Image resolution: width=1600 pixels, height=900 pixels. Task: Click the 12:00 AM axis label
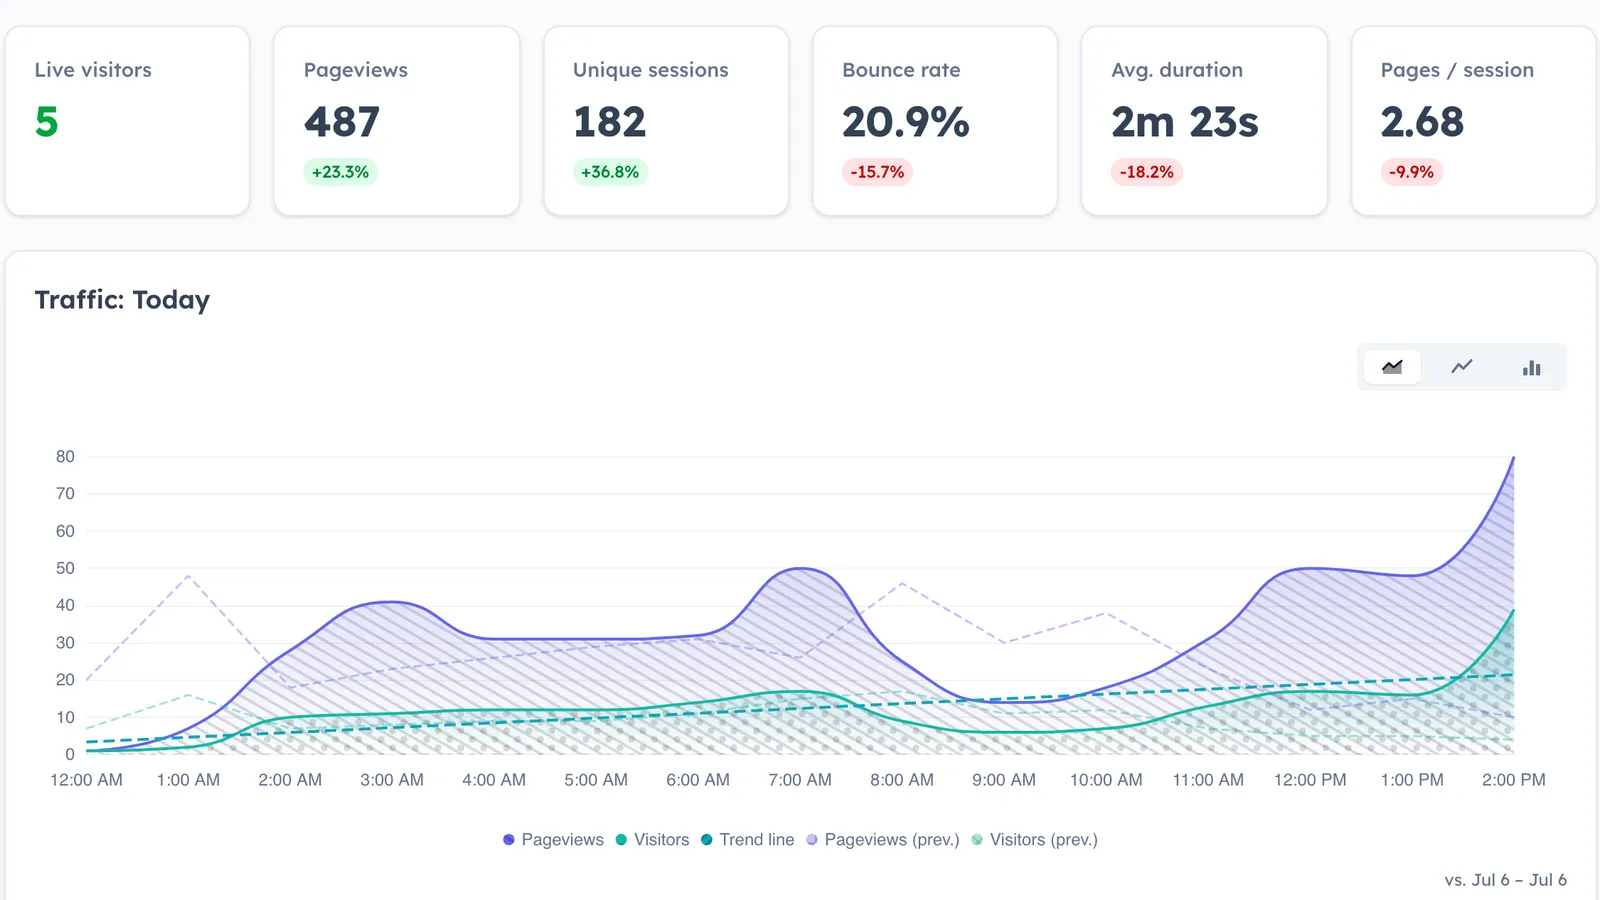tap(86, 780)
